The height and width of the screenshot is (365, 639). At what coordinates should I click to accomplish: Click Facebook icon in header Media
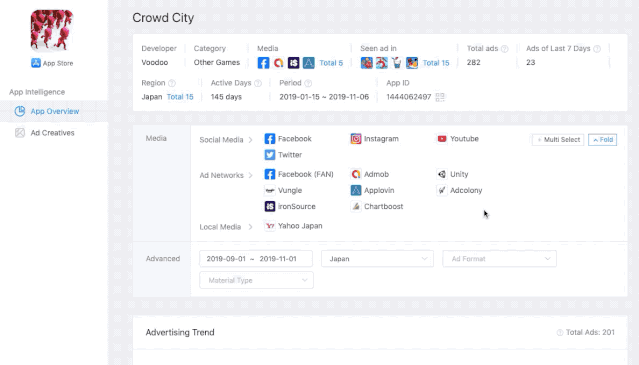(263, 63)
